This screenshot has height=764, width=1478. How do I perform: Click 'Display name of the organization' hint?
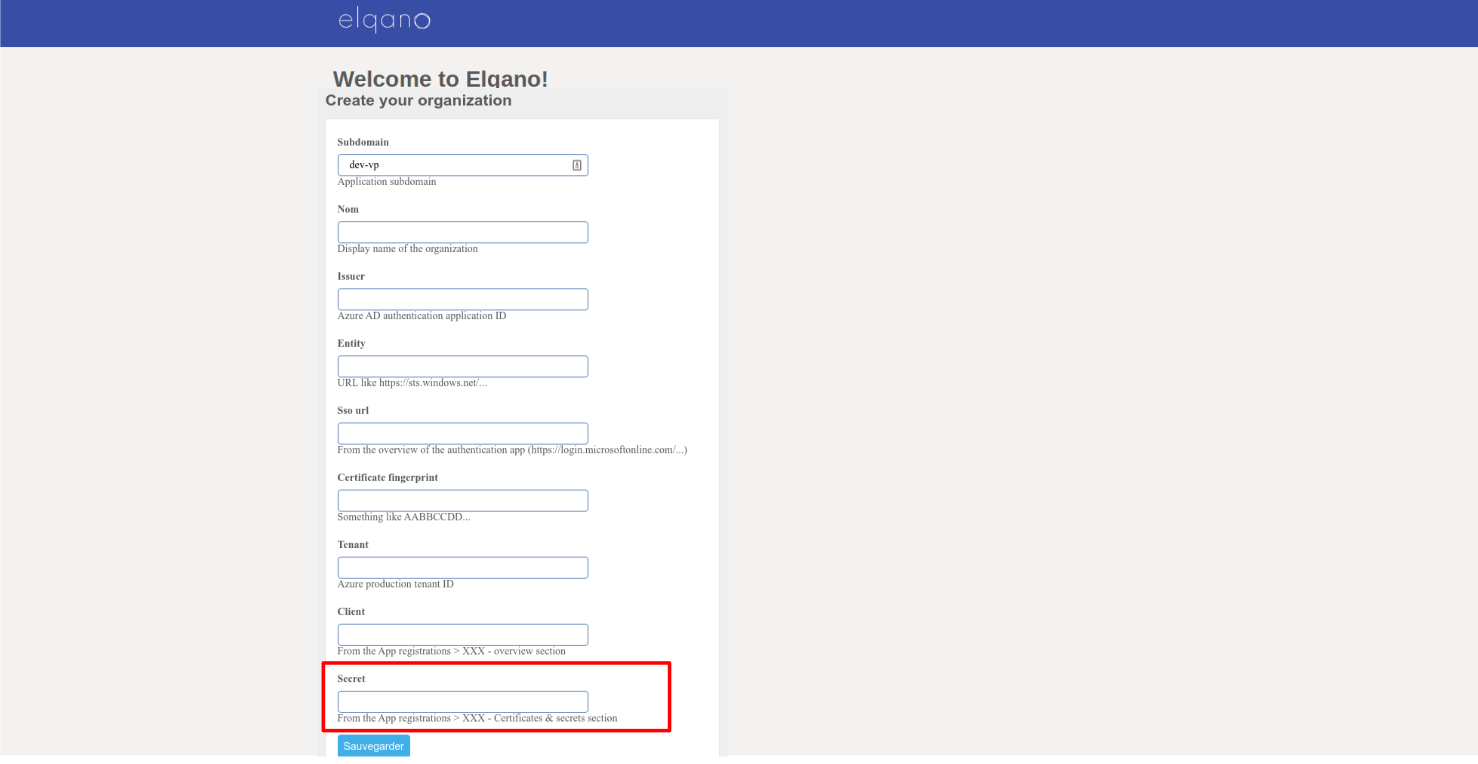[x=408, y=249]
